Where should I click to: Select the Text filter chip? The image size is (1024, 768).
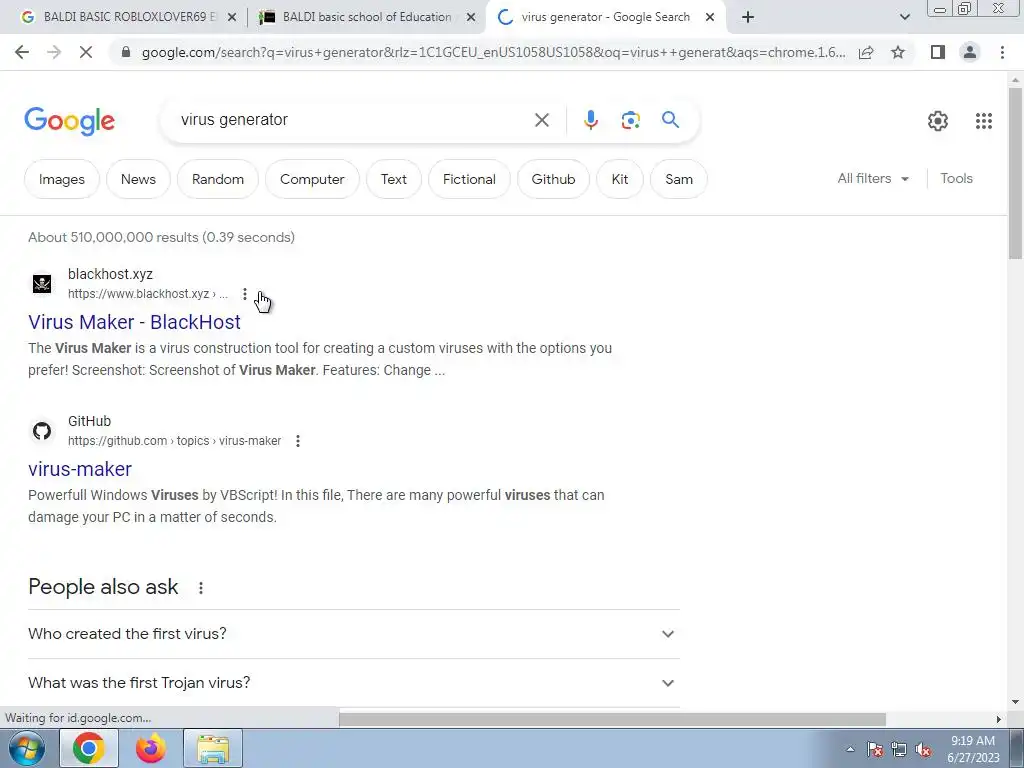(x=394, y=180)
